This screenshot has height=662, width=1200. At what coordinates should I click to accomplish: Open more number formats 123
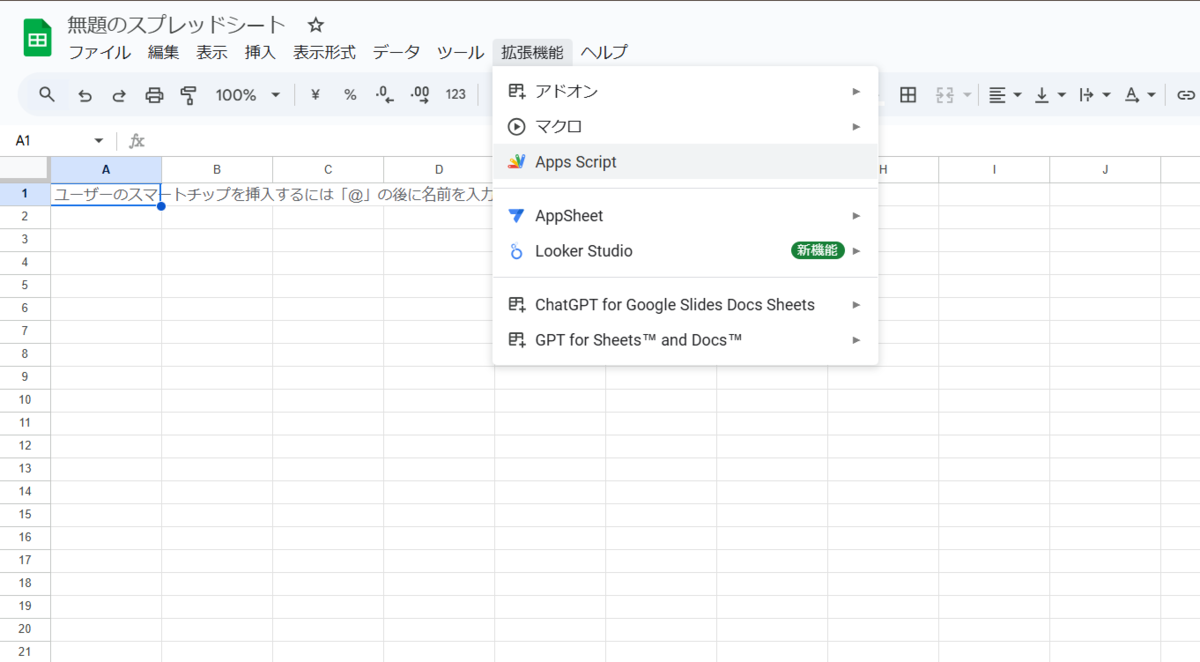(456, 95)
